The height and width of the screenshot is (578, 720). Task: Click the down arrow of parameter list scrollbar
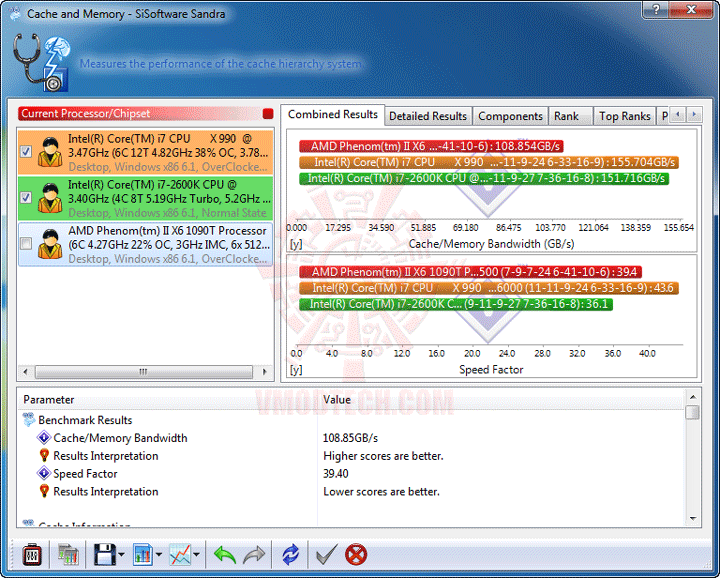click(x=692, y=519)
